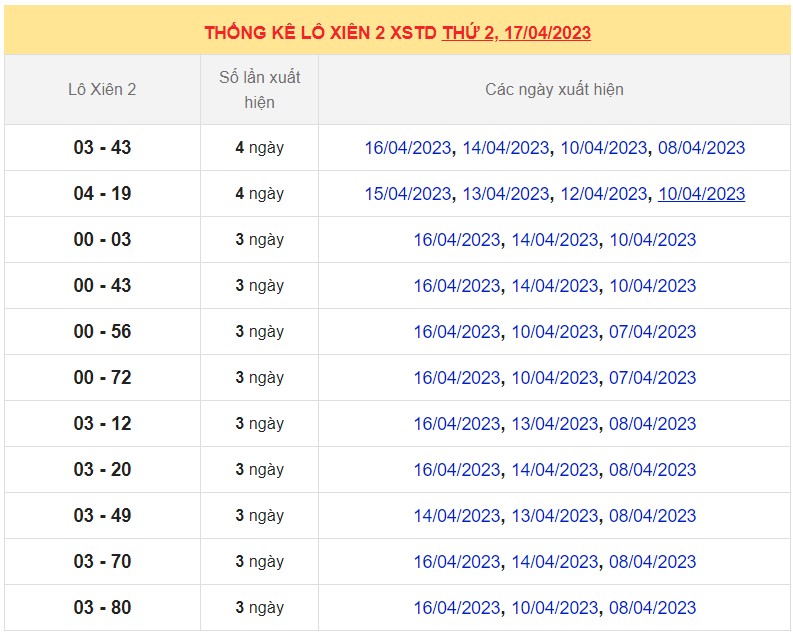Screen dimensions: 793x634
Task: Open underlined 10/04/2023 in 04 - 19 row
Action: (x=701, y=194)
